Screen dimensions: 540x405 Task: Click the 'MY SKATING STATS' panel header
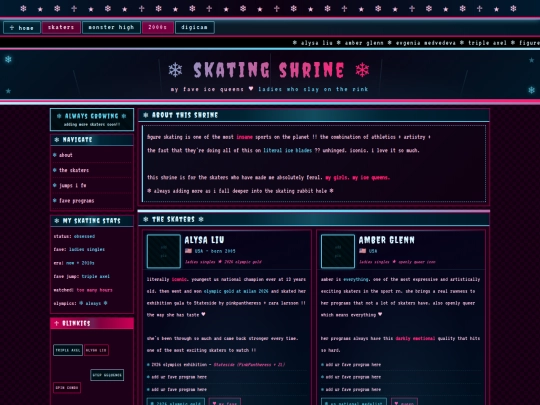(92, 221)
